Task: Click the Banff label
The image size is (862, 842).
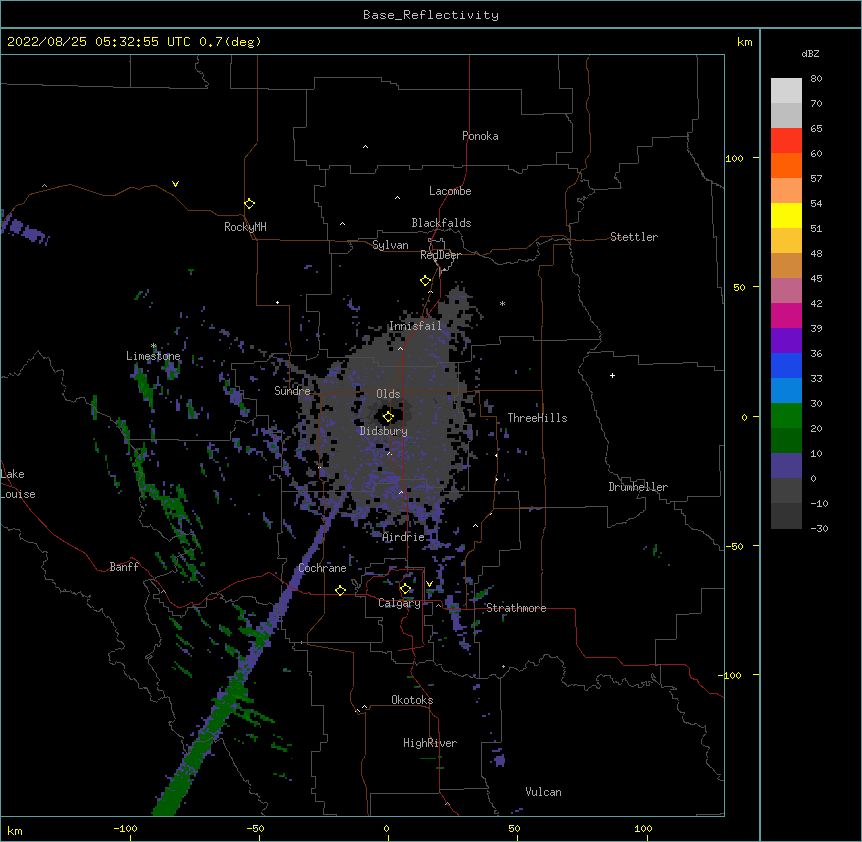Action: click(124, 567)
